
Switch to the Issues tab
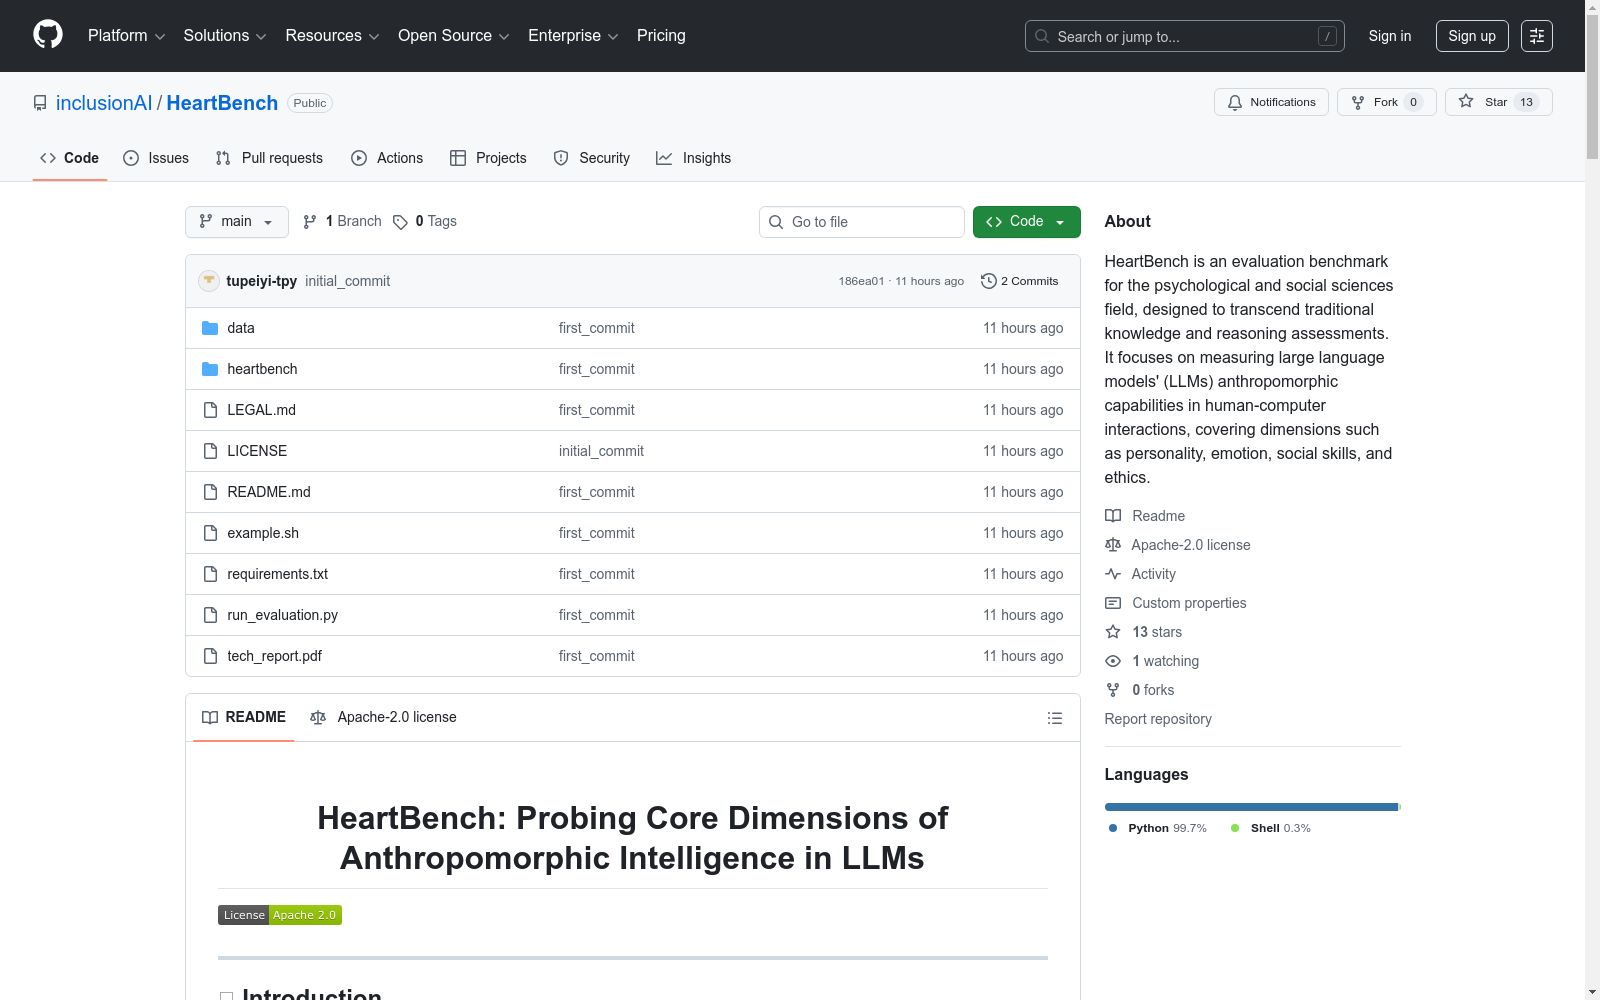156,158
